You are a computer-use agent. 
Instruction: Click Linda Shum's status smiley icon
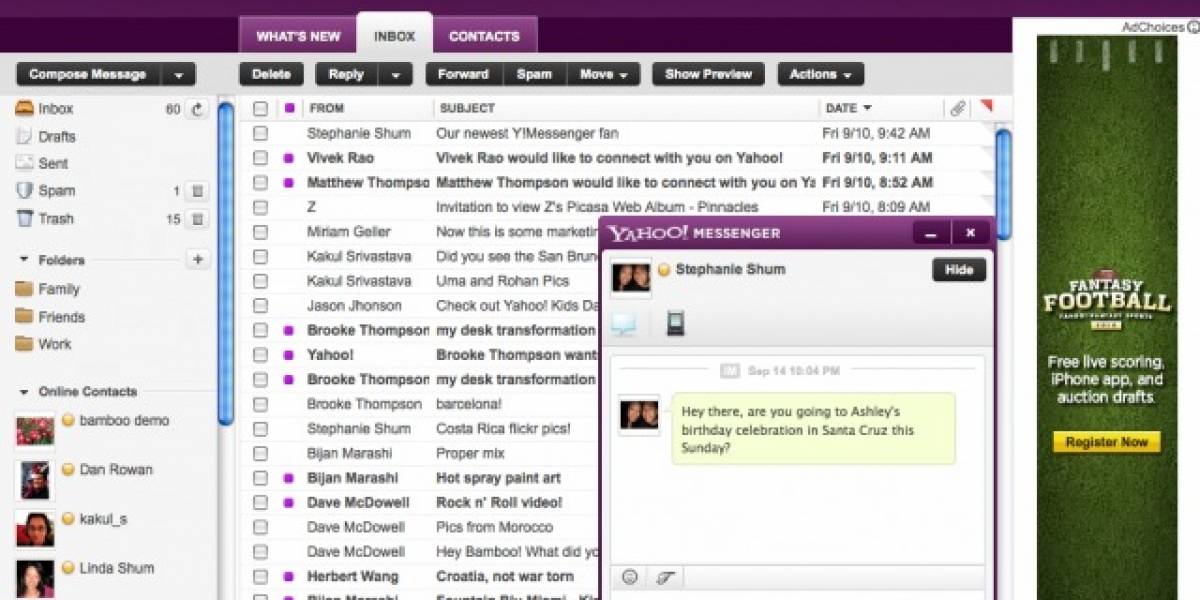tap(69, 568)
